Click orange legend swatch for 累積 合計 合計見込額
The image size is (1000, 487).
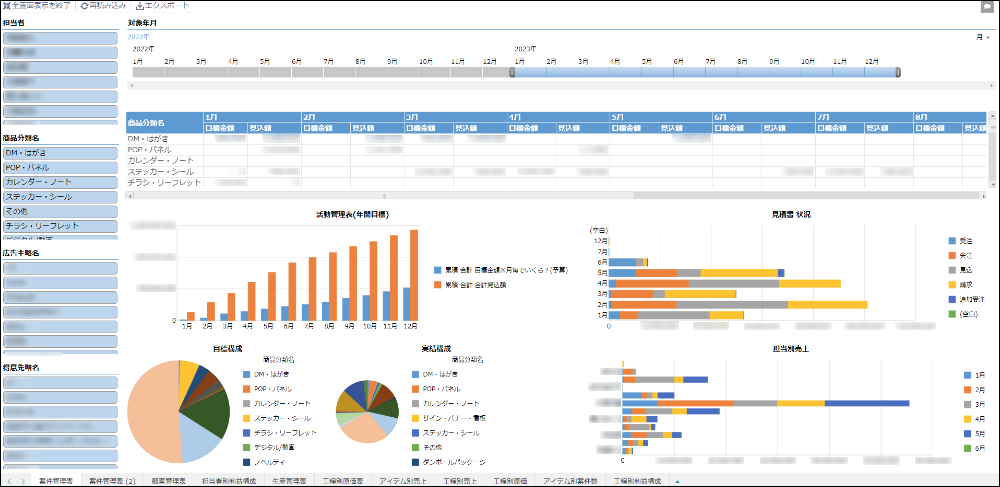coord(437,285)
